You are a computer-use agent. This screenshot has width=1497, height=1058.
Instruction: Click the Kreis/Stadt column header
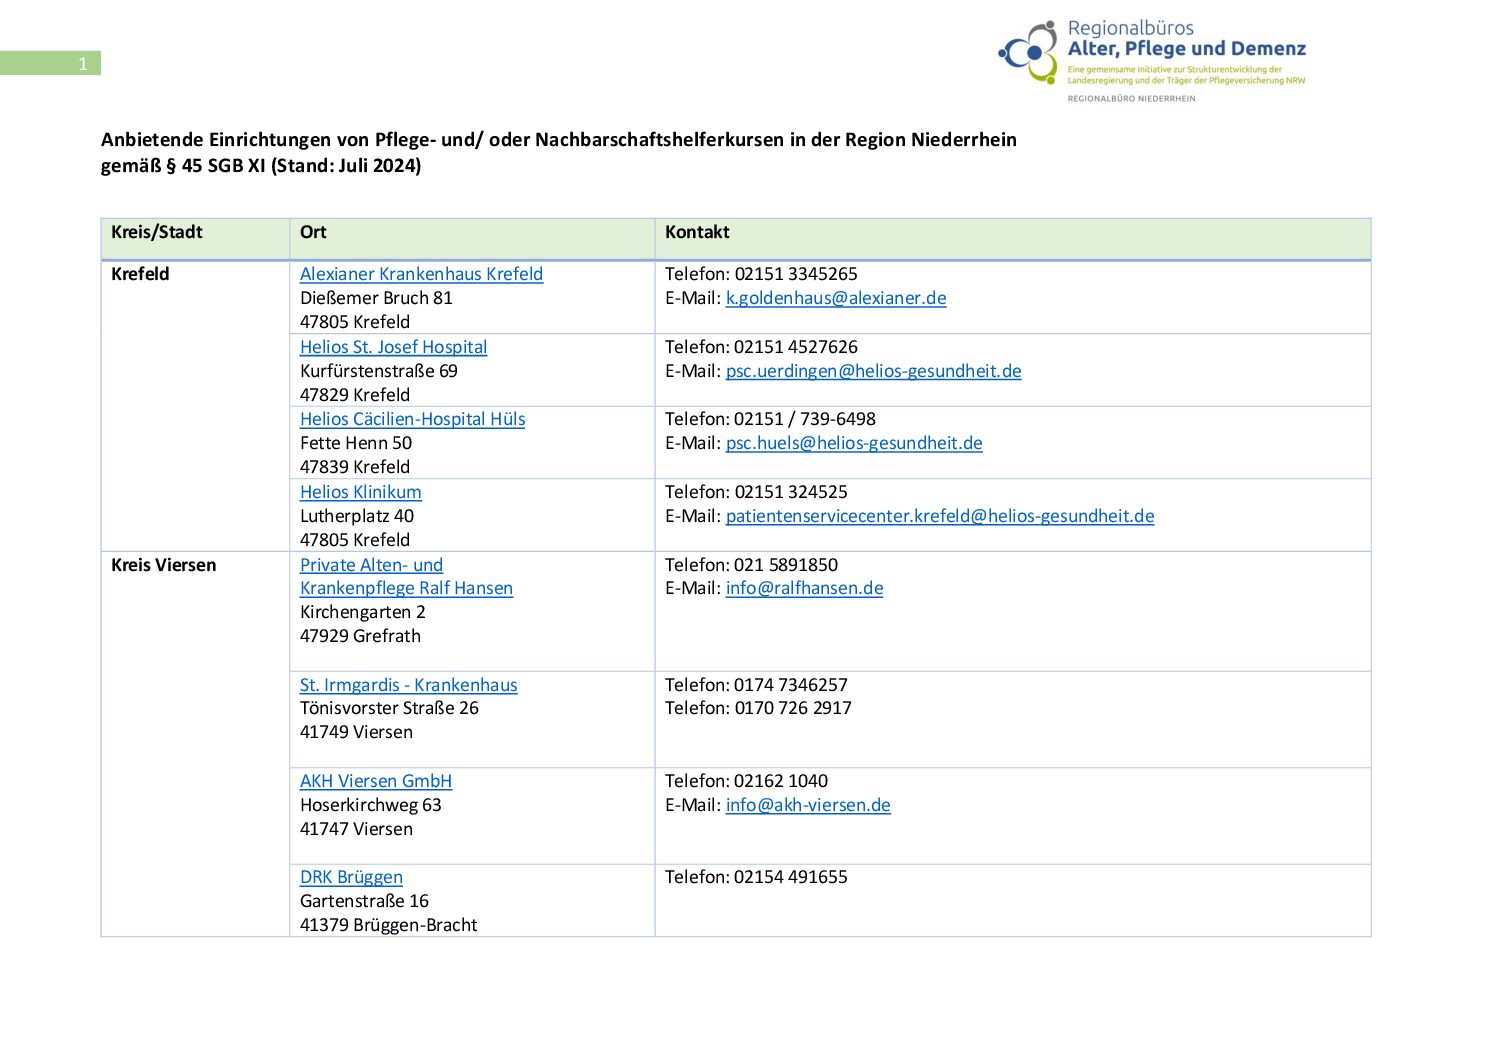click(x=157, y=232)
